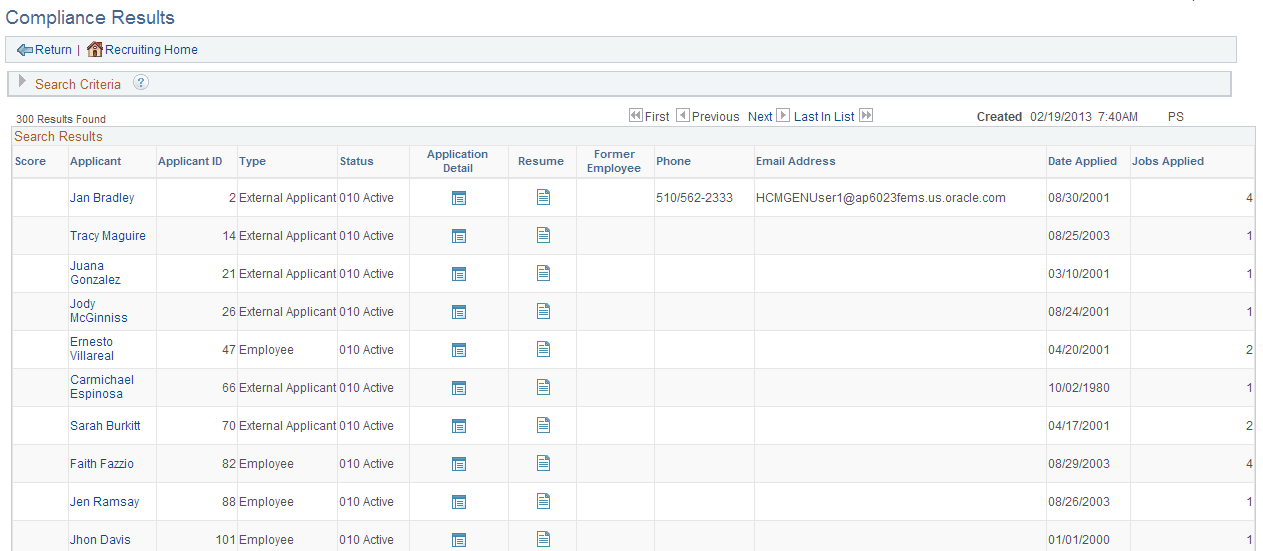Viewport: 1263px width, 551px height.
Task: Open applicant Carmichael Espinosa
Action: coord(102,387)
